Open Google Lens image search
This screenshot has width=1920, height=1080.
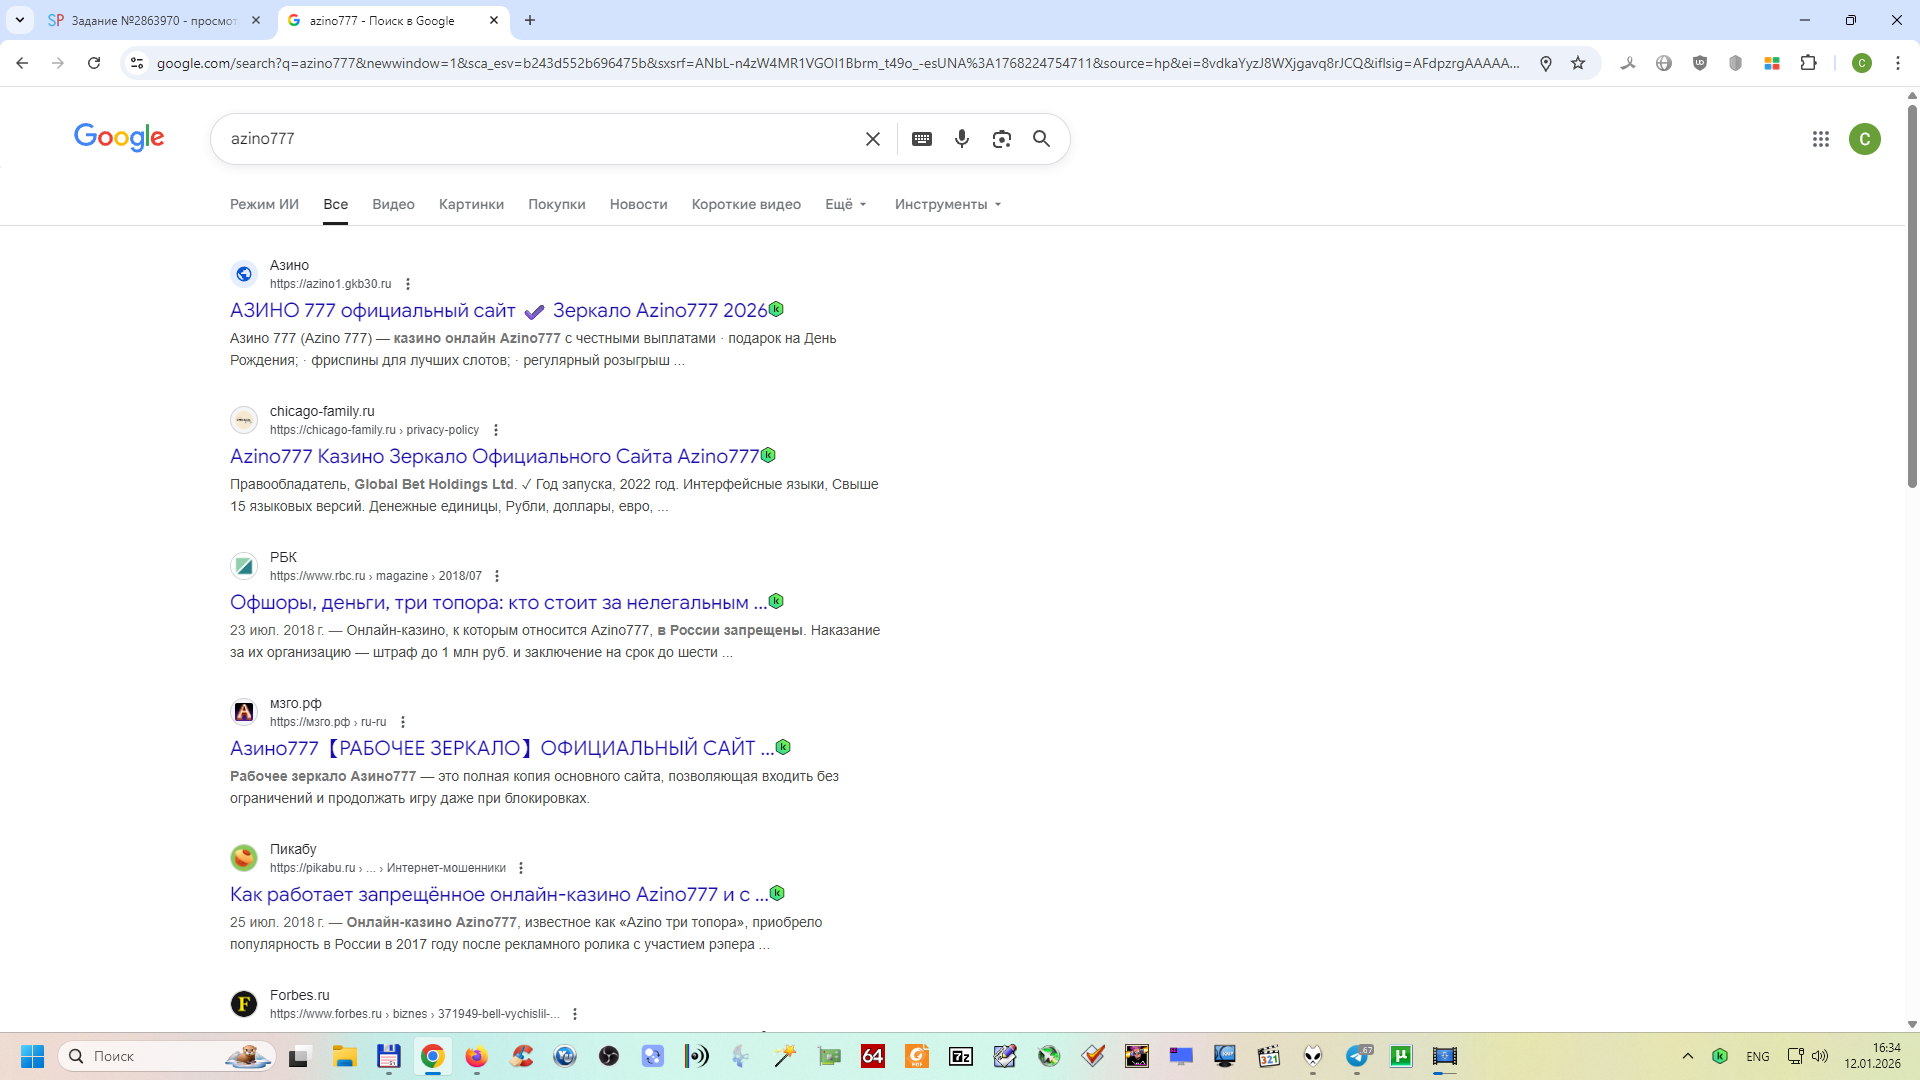pyautogui.click(x=1001, y=139)
